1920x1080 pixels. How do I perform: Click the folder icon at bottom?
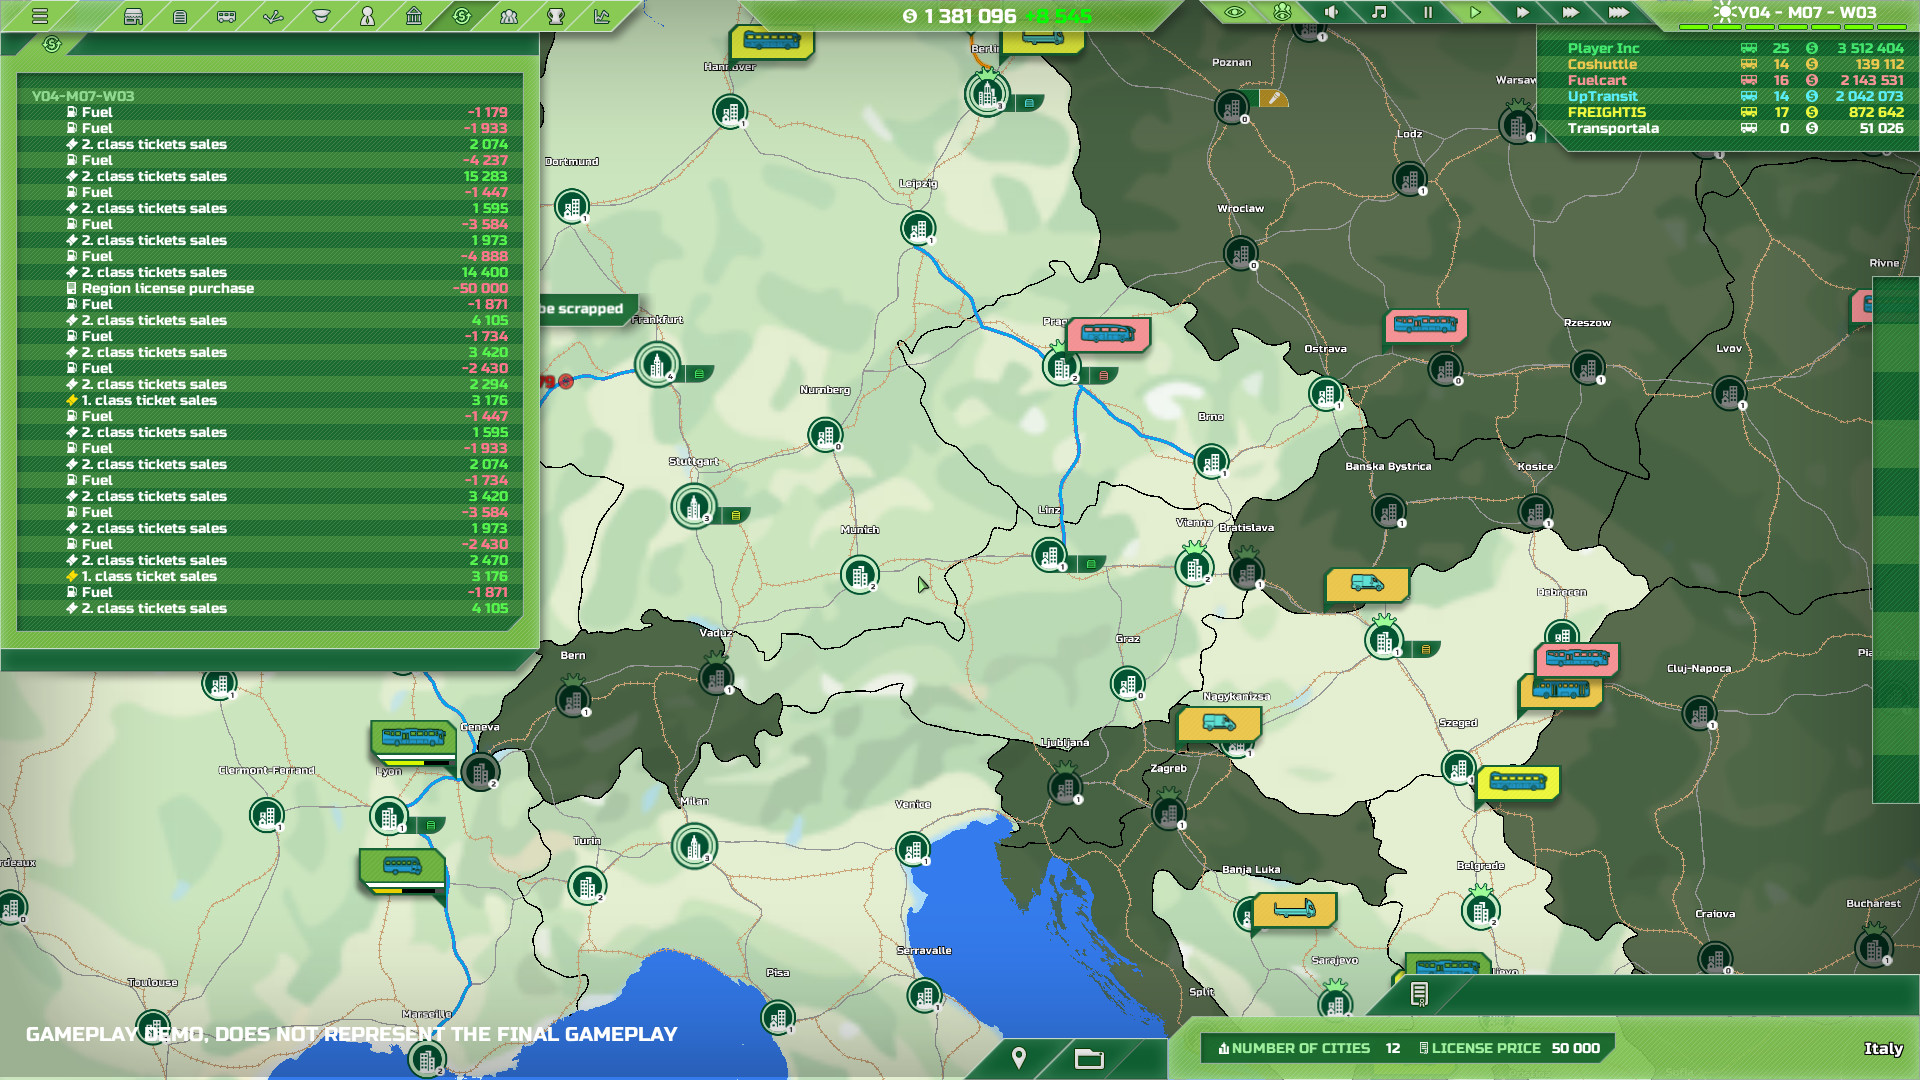click(x=1089, y=1058)
